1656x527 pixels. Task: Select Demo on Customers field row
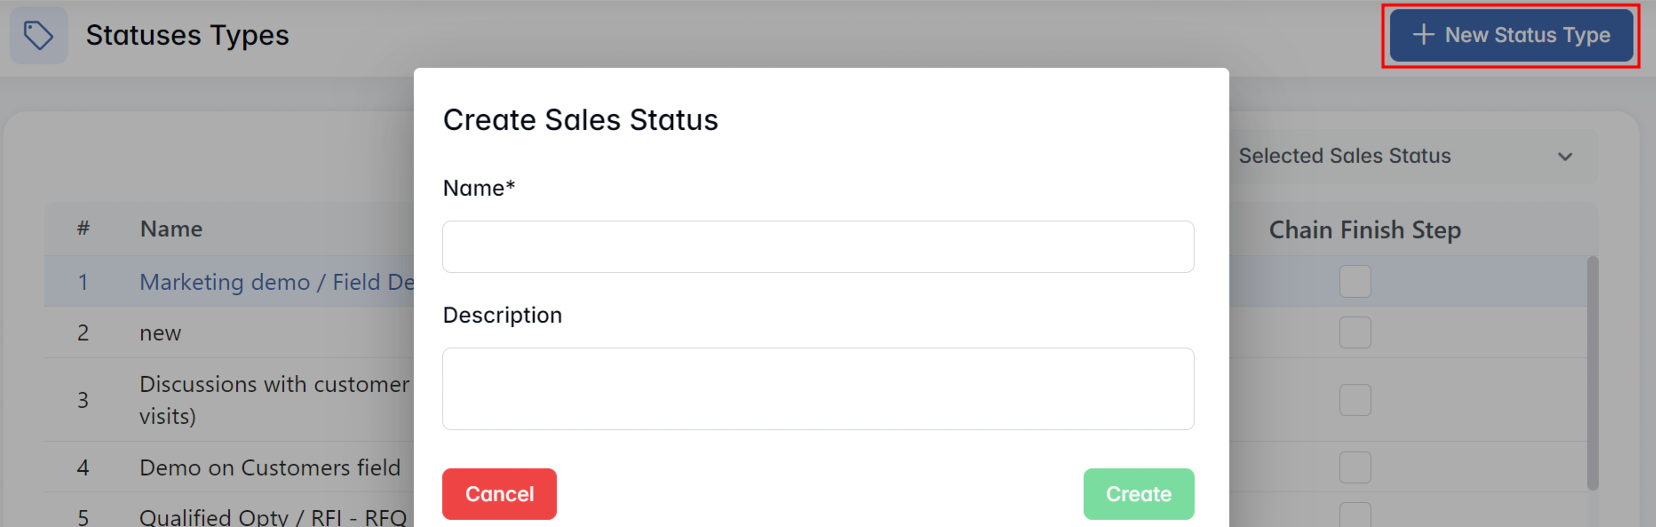(270, 467)
